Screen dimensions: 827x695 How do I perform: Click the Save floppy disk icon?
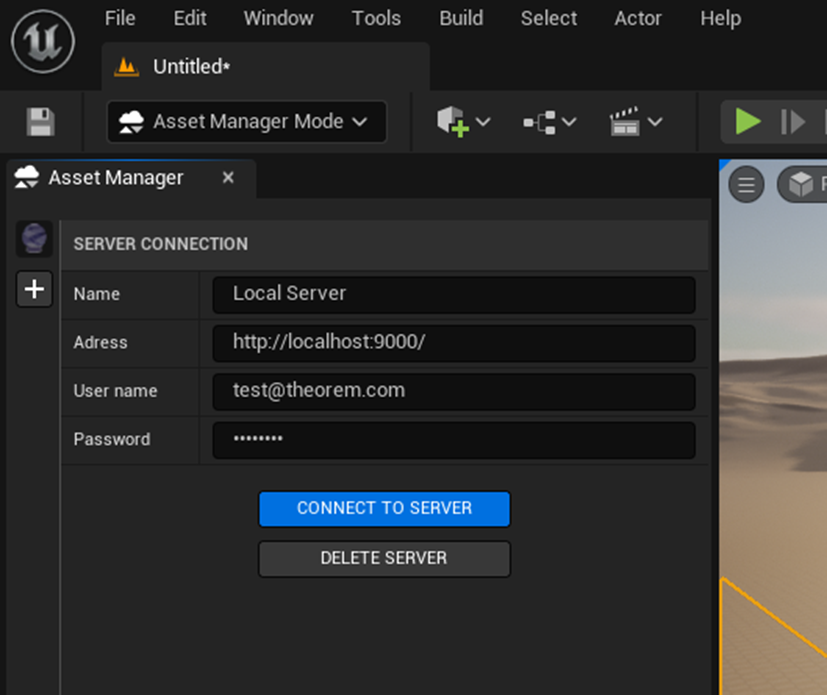pos(40,122)
